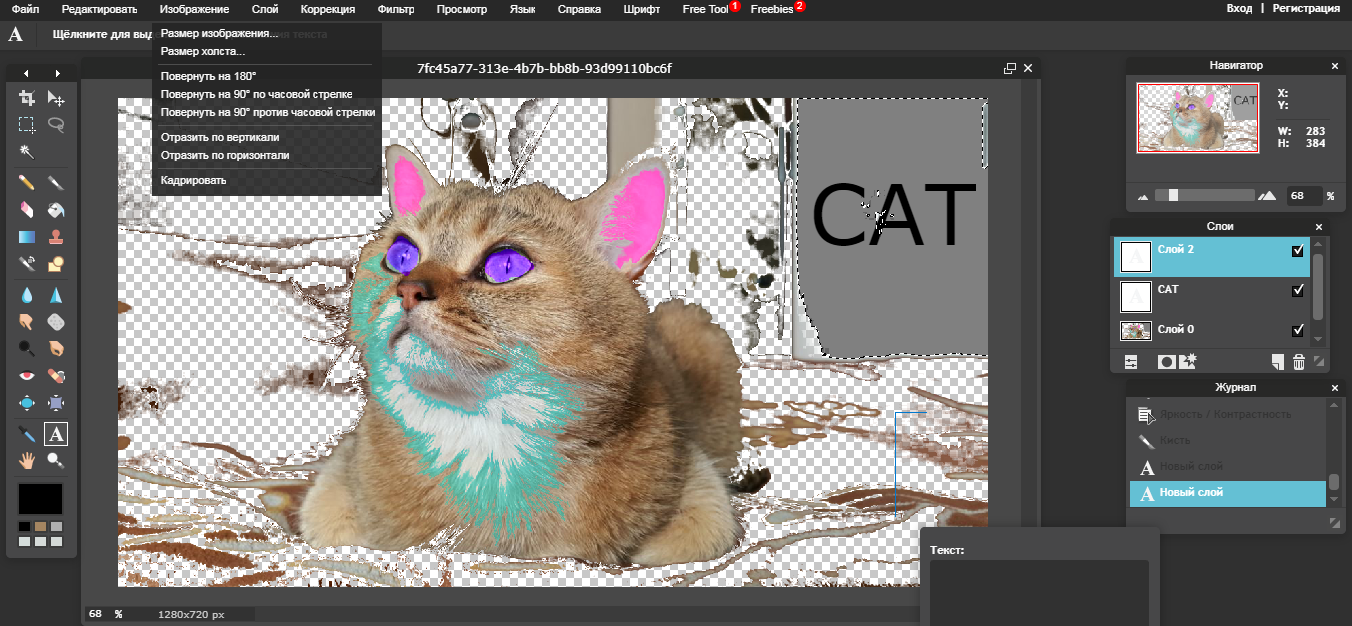Open the Фильтр menu

(x=395, y=9)
